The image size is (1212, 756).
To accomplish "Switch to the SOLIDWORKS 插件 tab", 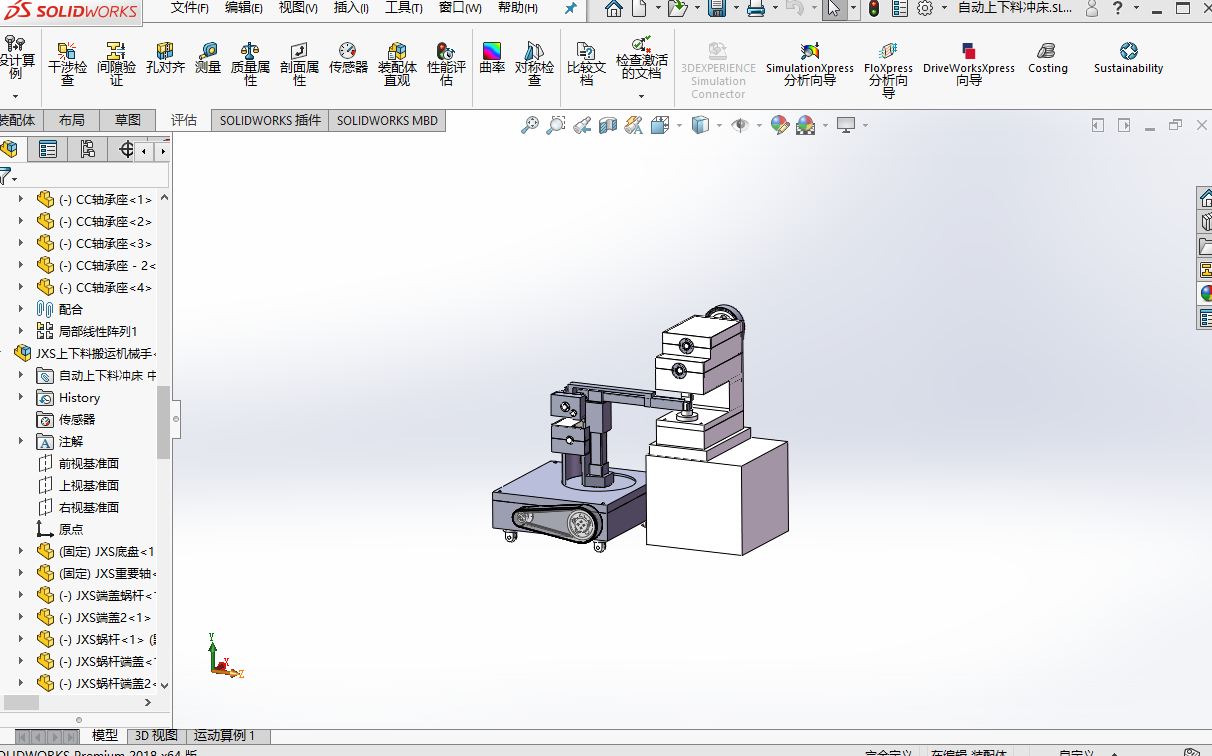I will click(270, 120).
